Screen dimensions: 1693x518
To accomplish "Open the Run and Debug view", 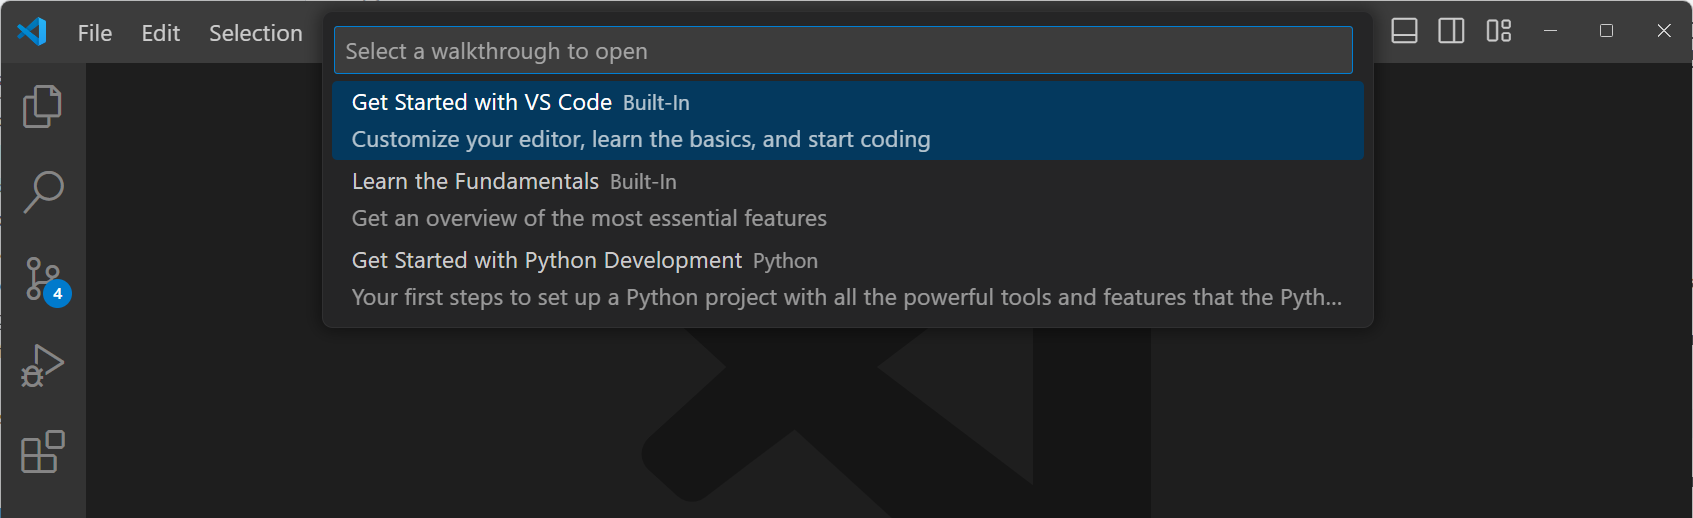I will point(42,366).
